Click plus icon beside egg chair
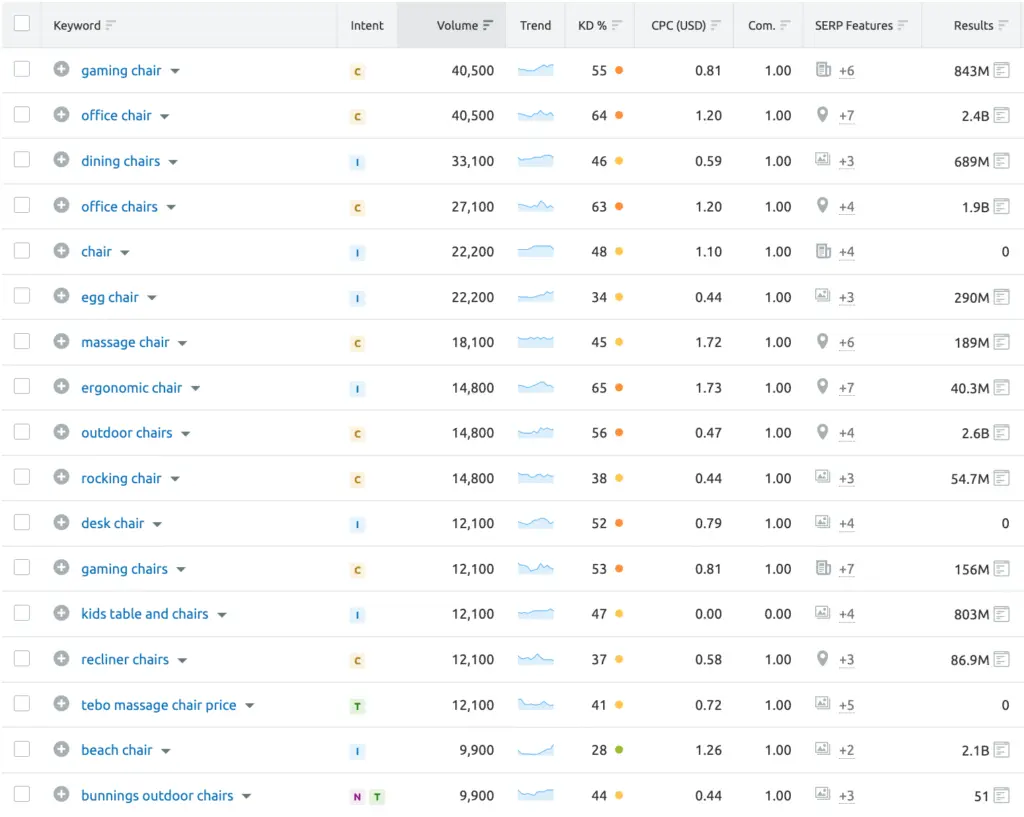 (x=61, y=296)
